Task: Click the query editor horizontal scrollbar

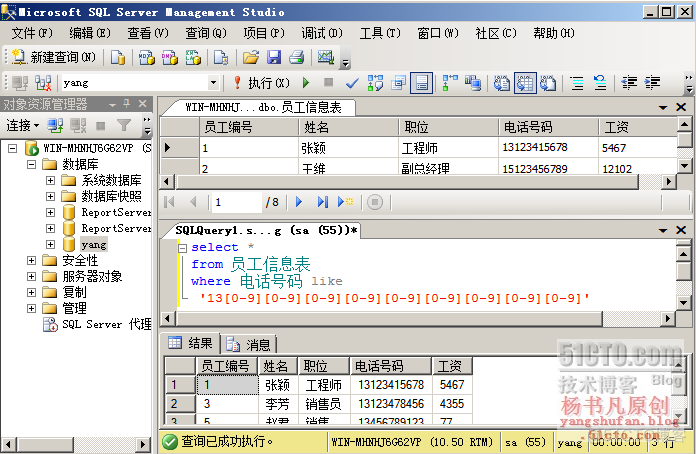Action: [x=419, y=318]
